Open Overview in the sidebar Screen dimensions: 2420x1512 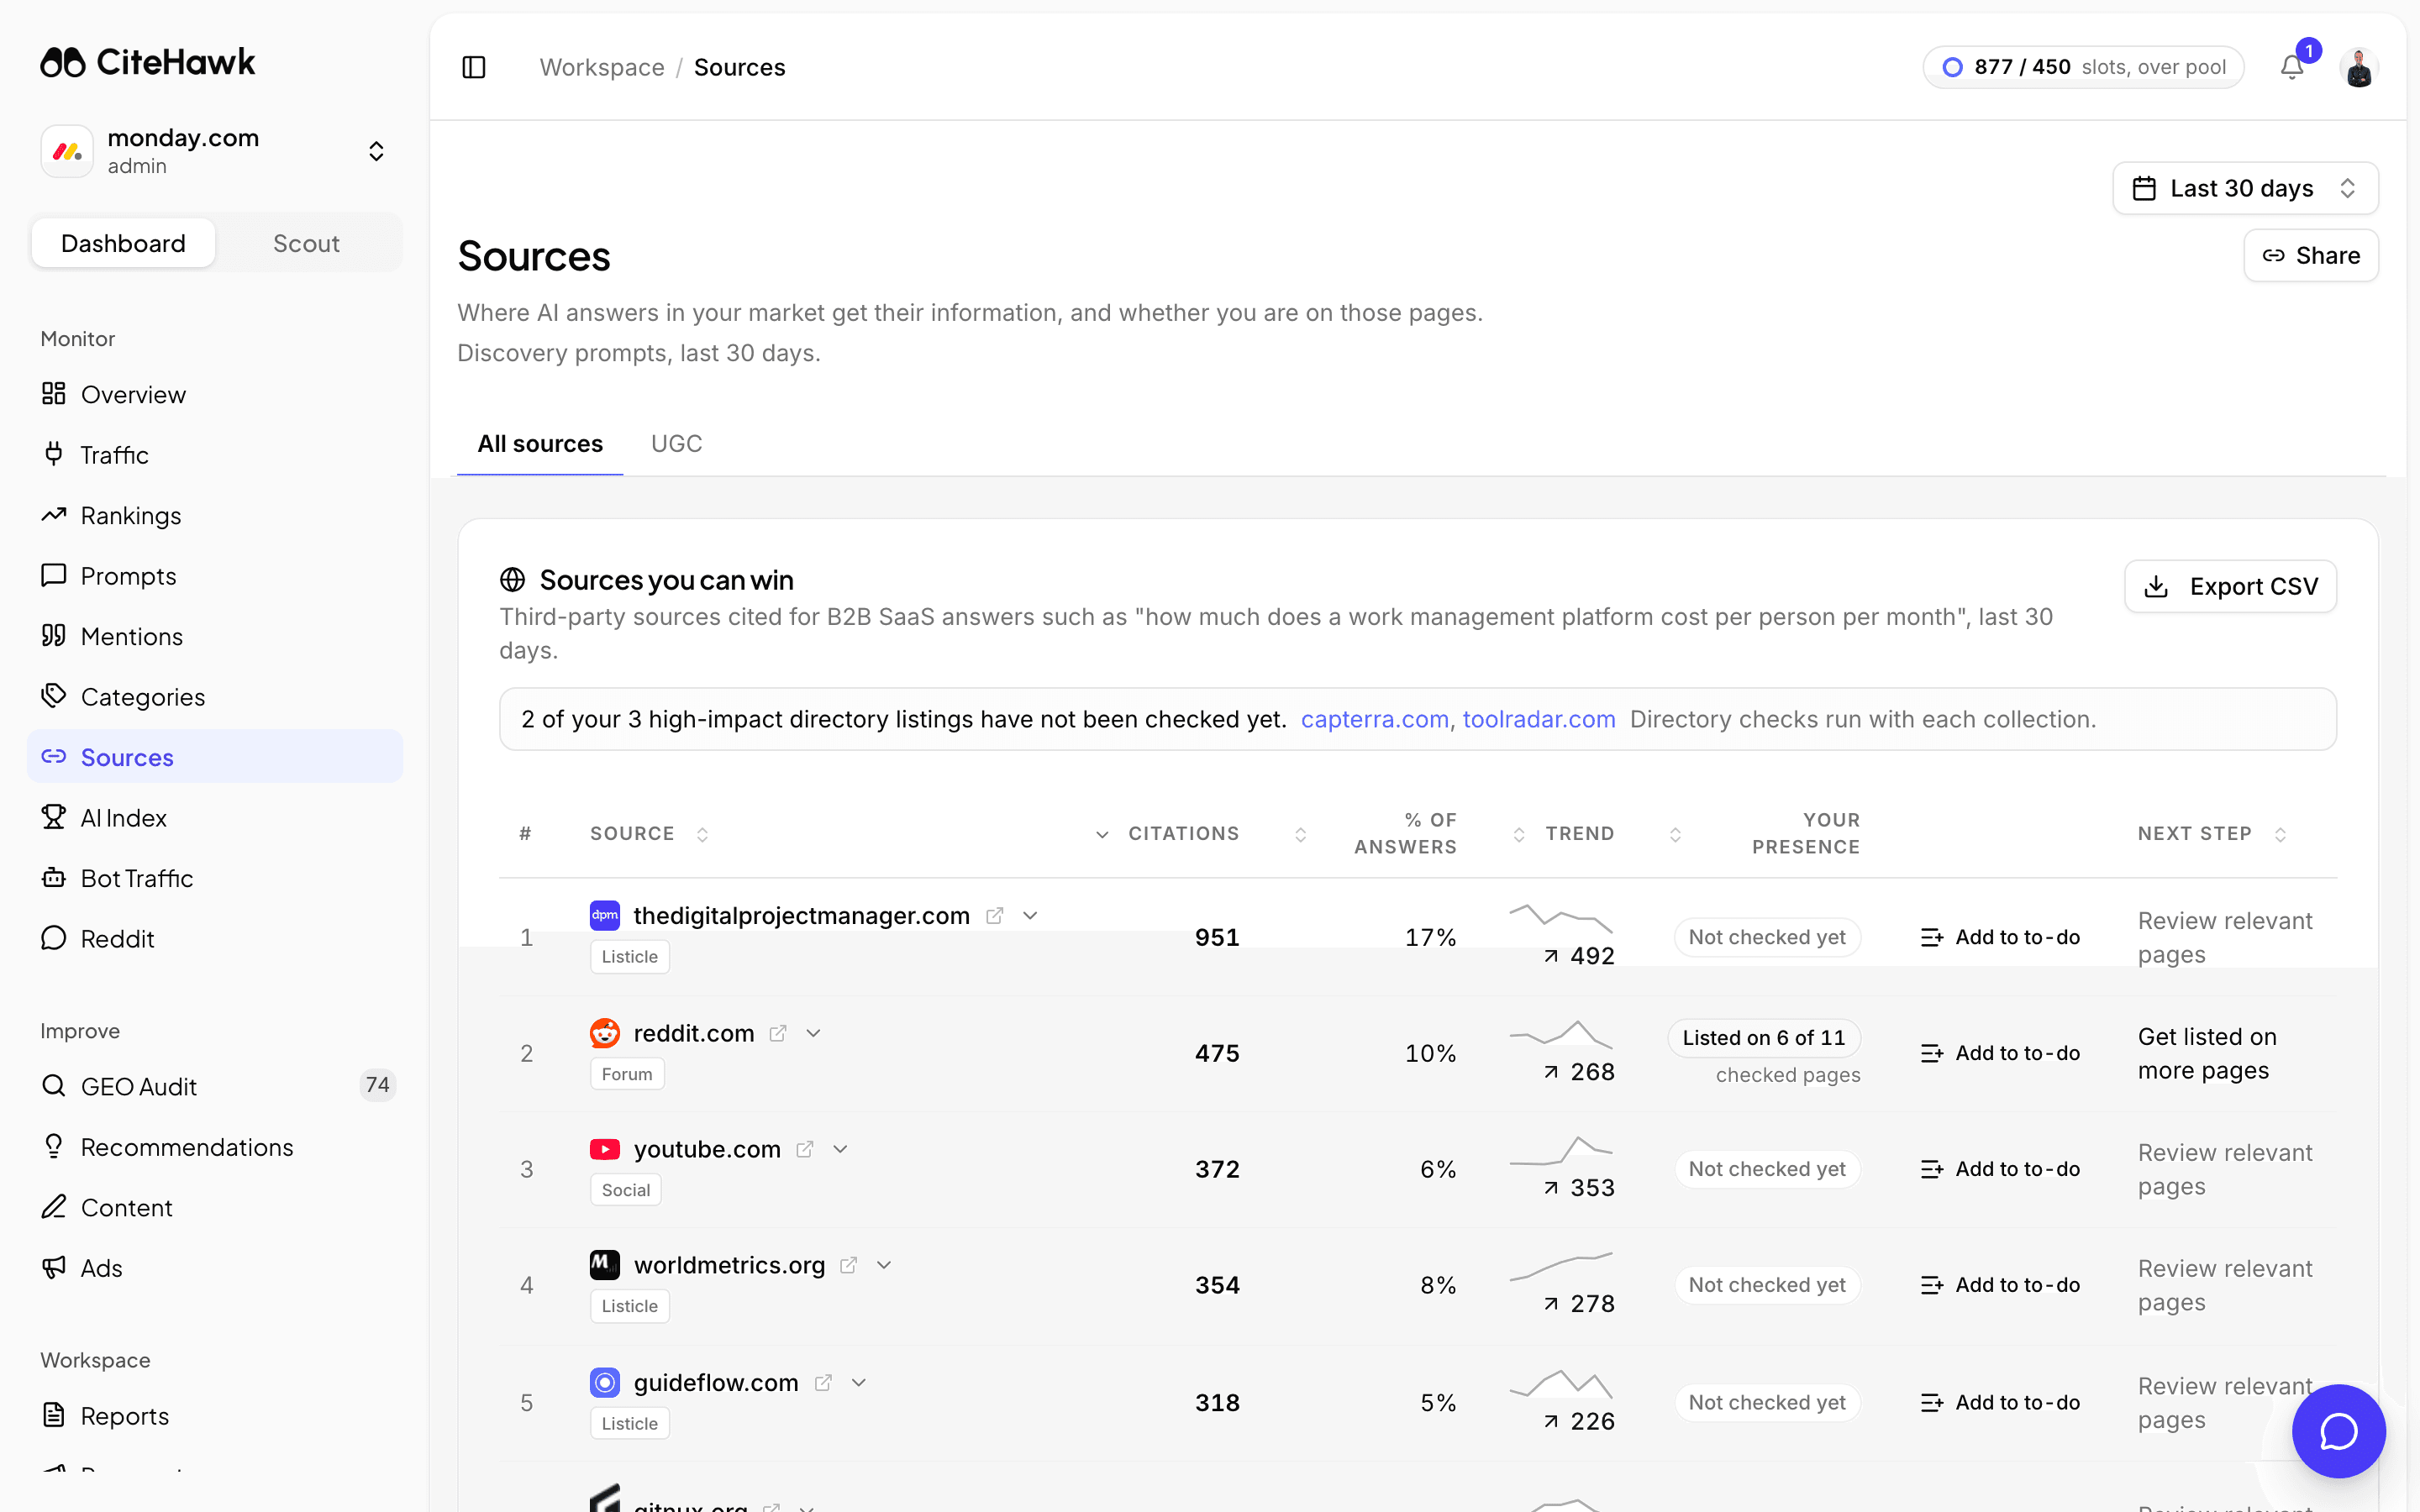pyautogui.click(x=215, y=394)
